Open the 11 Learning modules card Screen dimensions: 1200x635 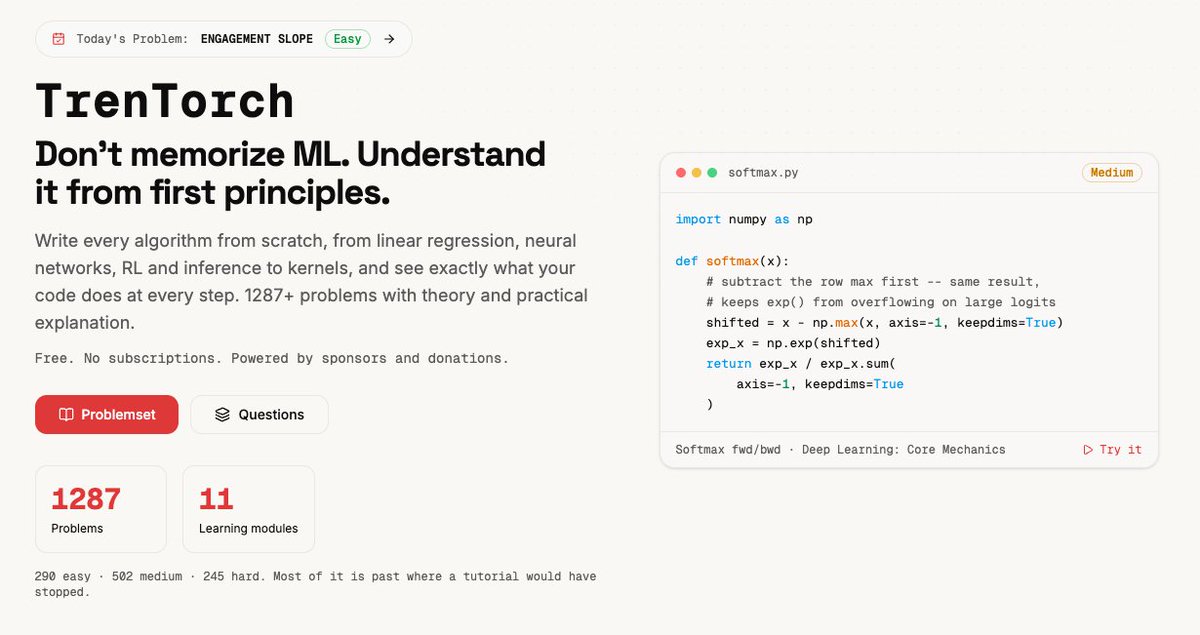click(x=249, y=509)
